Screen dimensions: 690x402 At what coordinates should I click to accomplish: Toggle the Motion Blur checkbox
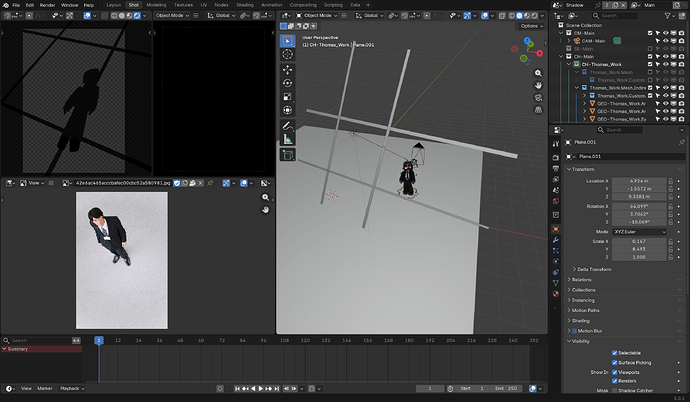[x=574, y=331]
